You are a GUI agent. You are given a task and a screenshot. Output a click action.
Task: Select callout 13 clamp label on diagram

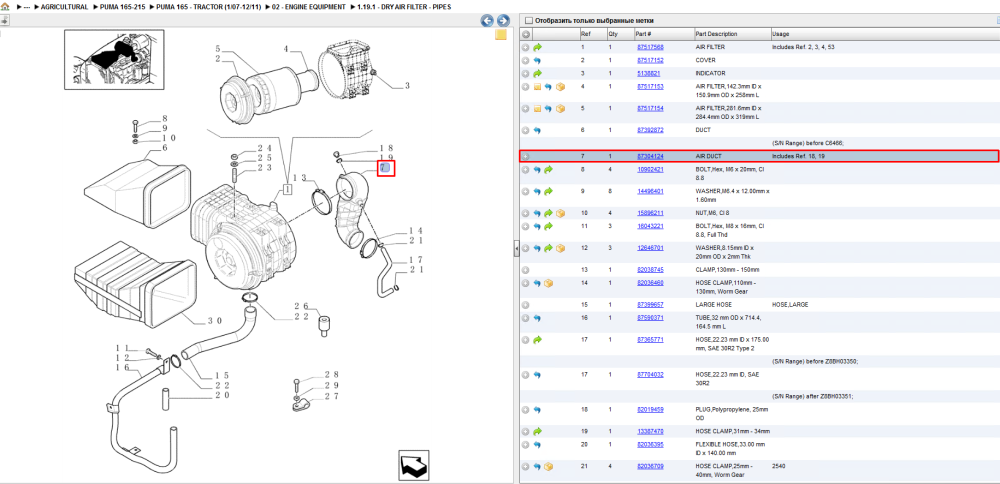pos(300,177)
